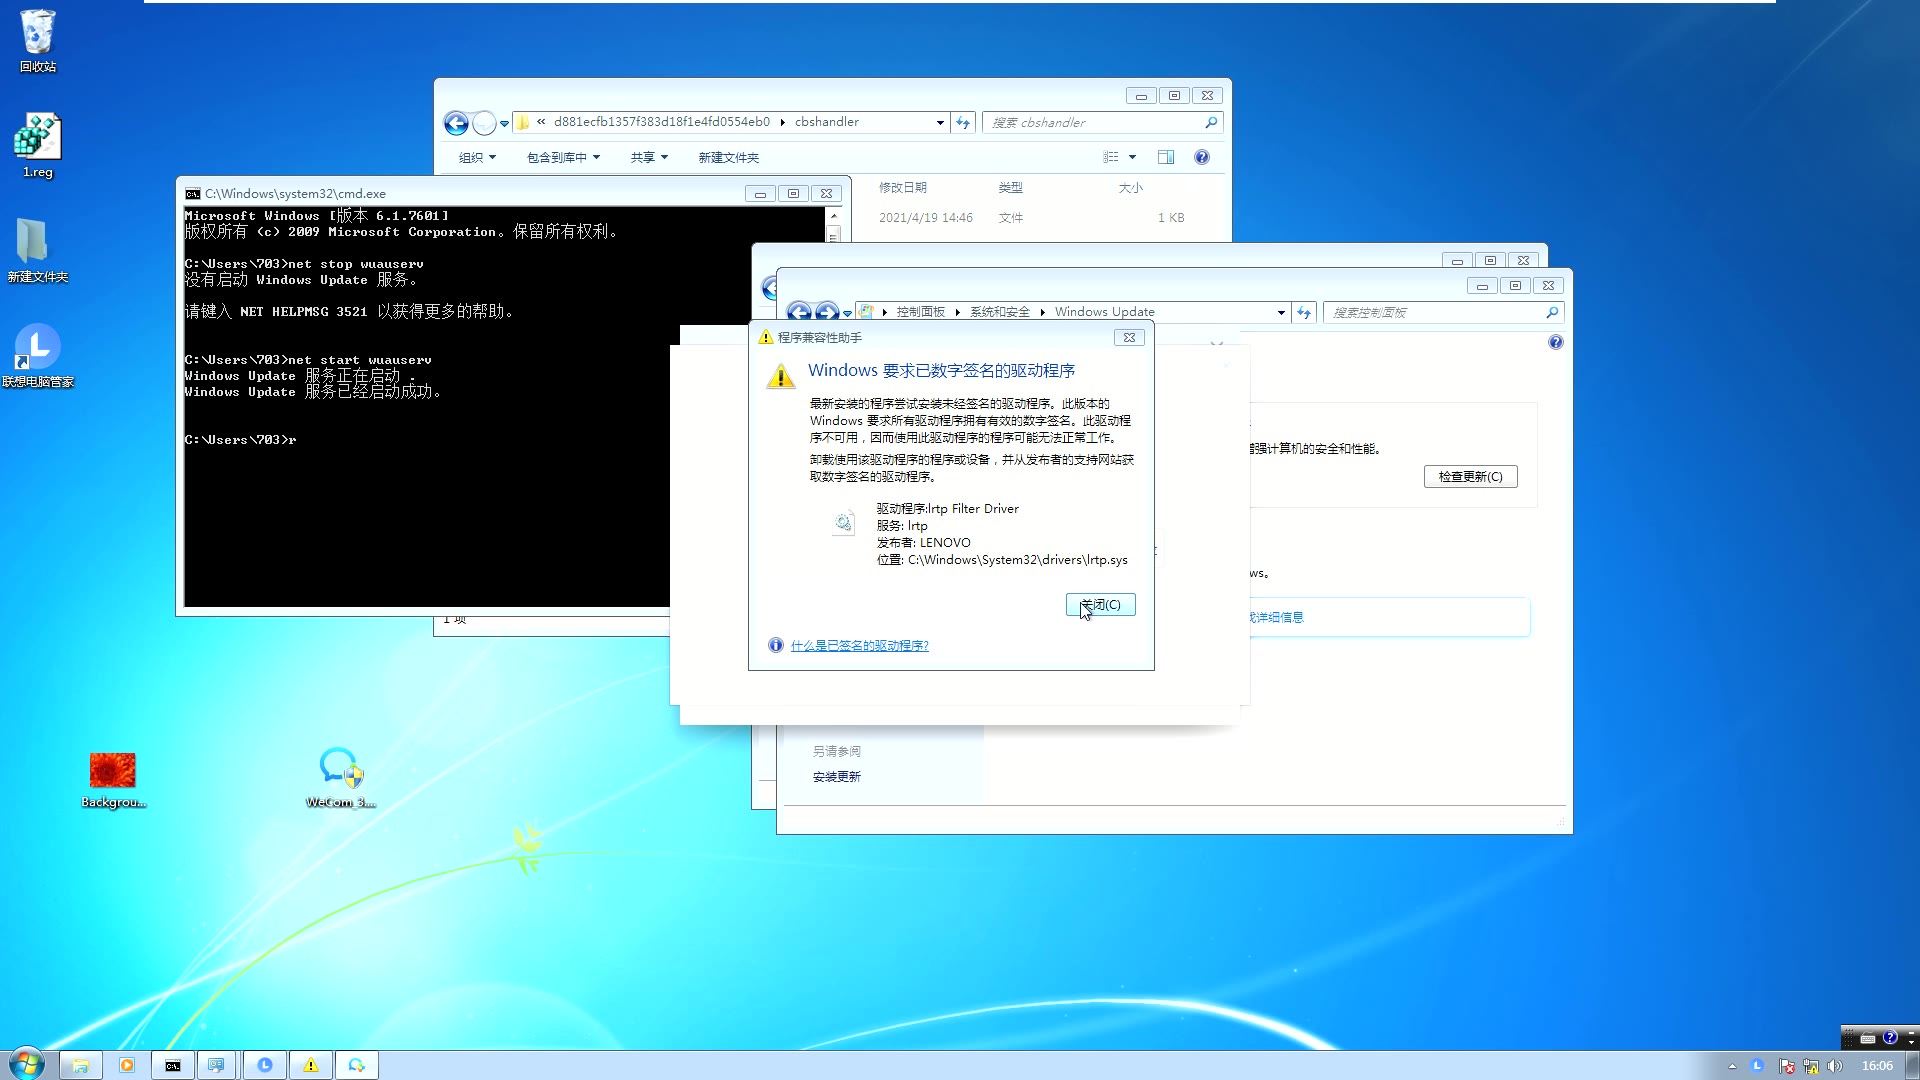Screen dimensions: 1920x1080
Task: Switch to compatibility assistant warning taskbar button
Action: pyautogui.click(x=311, y=1065)
